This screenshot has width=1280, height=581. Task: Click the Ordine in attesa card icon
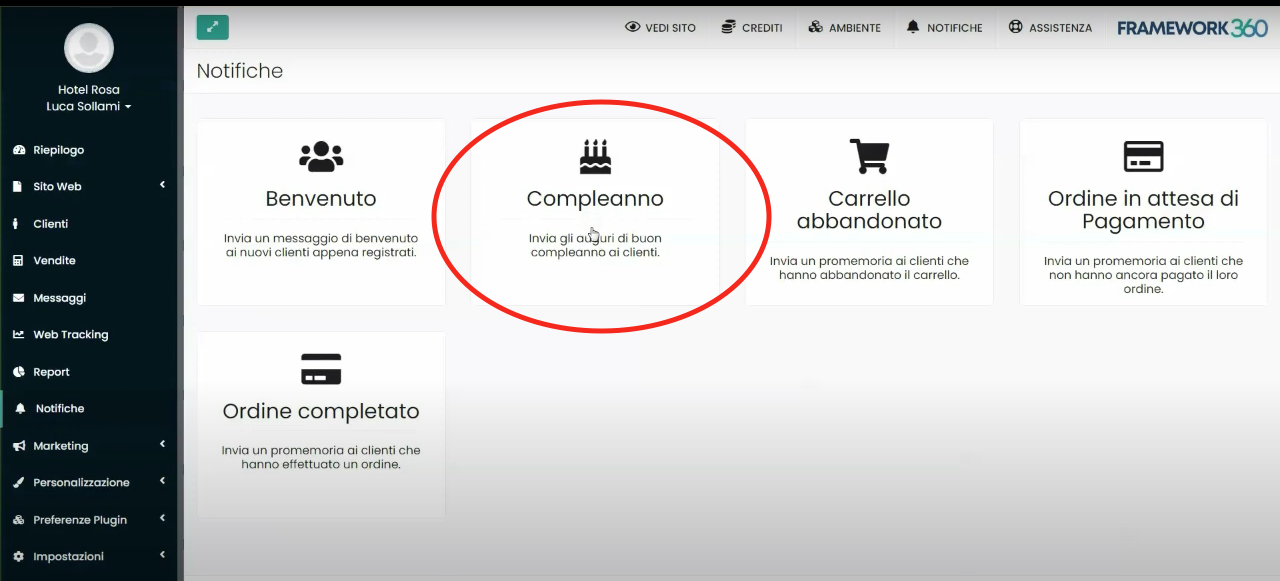(1143, 156)
